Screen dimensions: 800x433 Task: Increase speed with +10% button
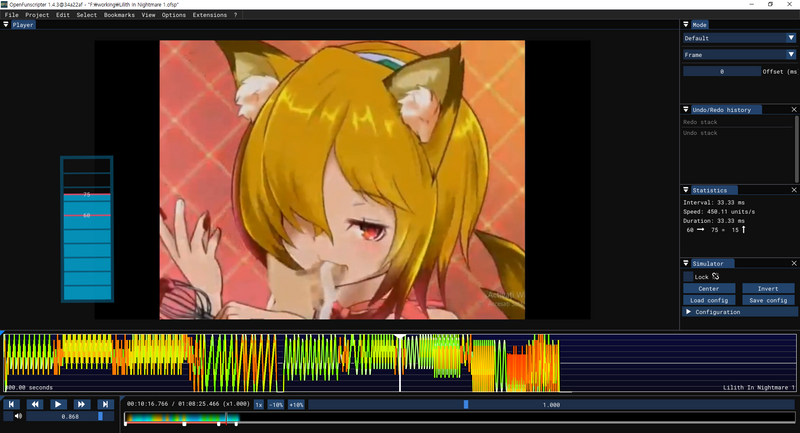tap(296, 404)
